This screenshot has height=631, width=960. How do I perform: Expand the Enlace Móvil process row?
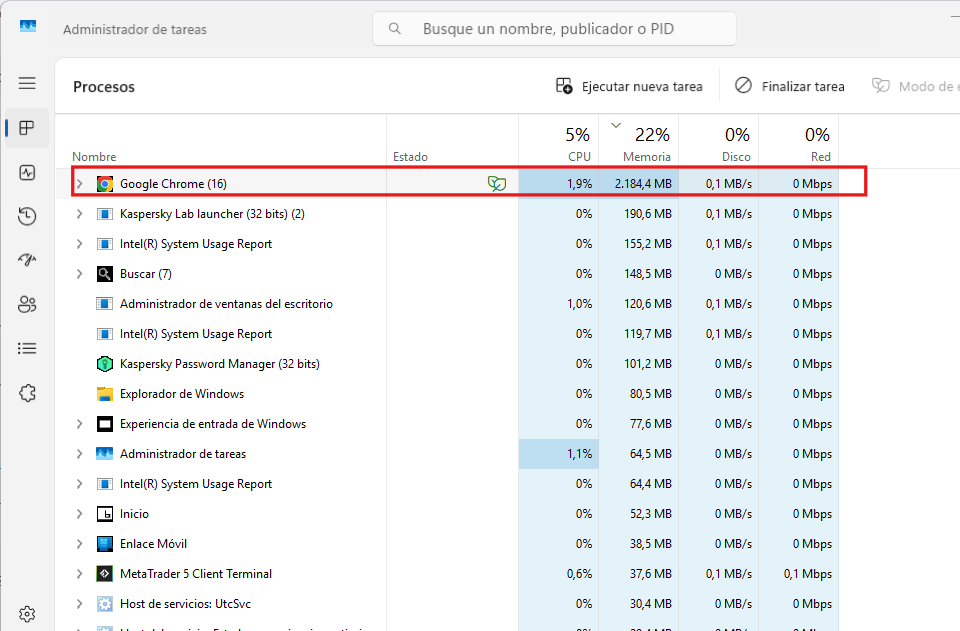tap(79, 543)
